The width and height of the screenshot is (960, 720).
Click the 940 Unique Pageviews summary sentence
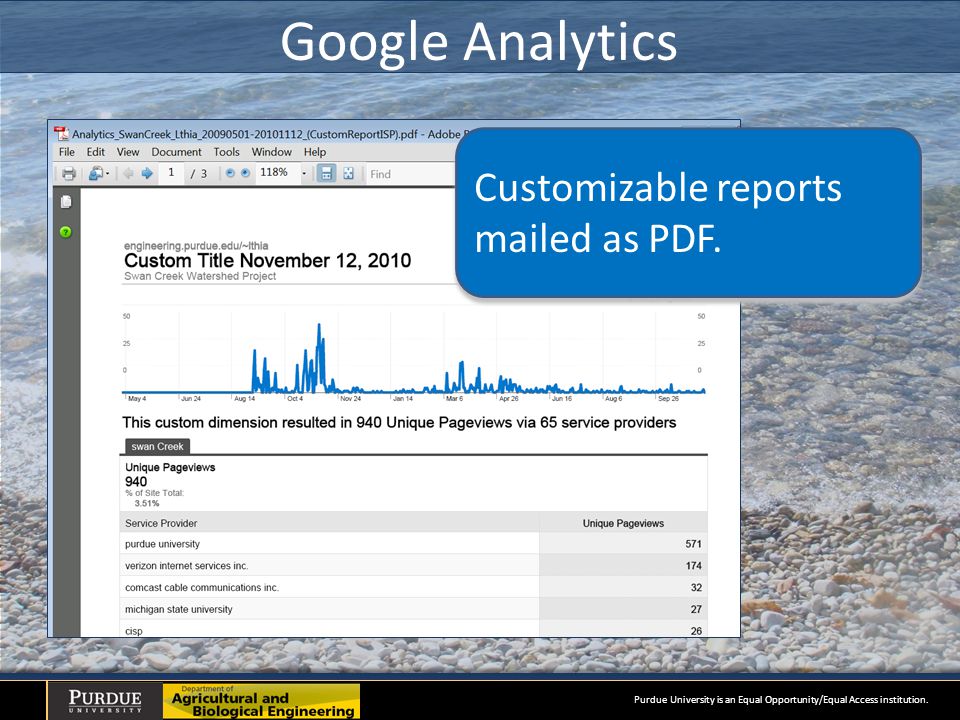(399, 422)
